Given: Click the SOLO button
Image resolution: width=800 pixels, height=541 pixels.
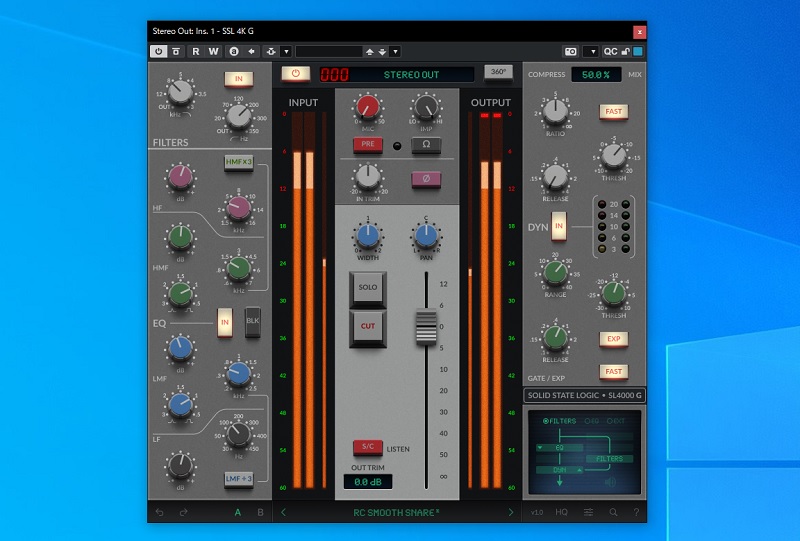Looking at the screenshot, I should pyautogui.click(x=367, y=287).
